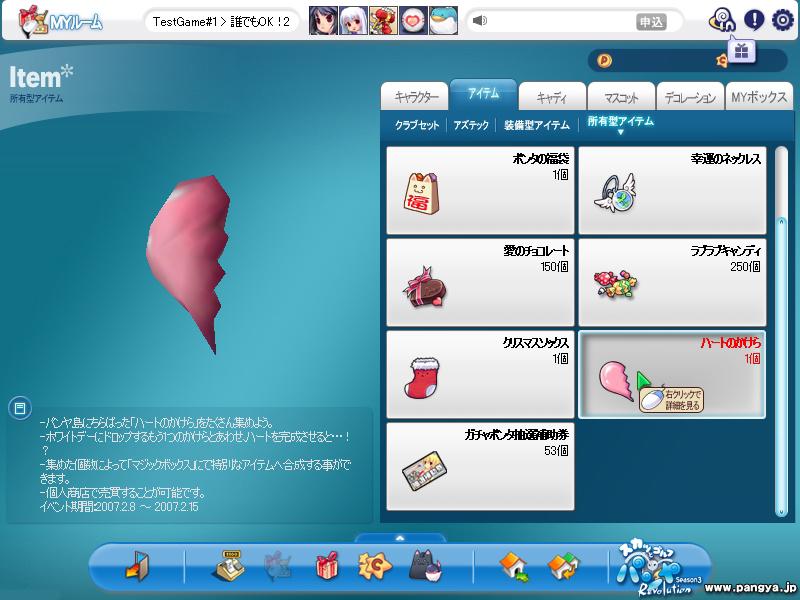Click the 150個 quantity of 愛のチョコレート
The width and height of the screenshot is (800, 600).
pyautogui.click(x=555, y=267)
